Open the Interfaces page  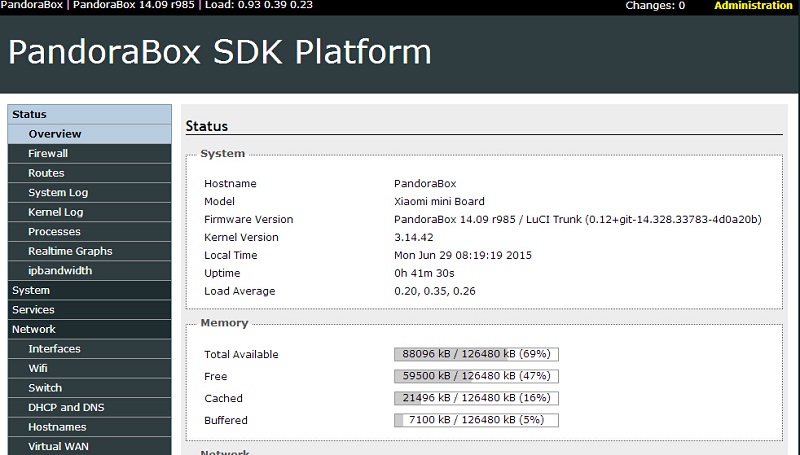point(89,349)
